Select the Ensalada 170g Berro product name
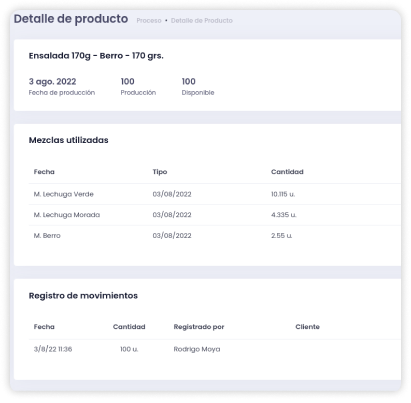 click(x=96, y=56)
